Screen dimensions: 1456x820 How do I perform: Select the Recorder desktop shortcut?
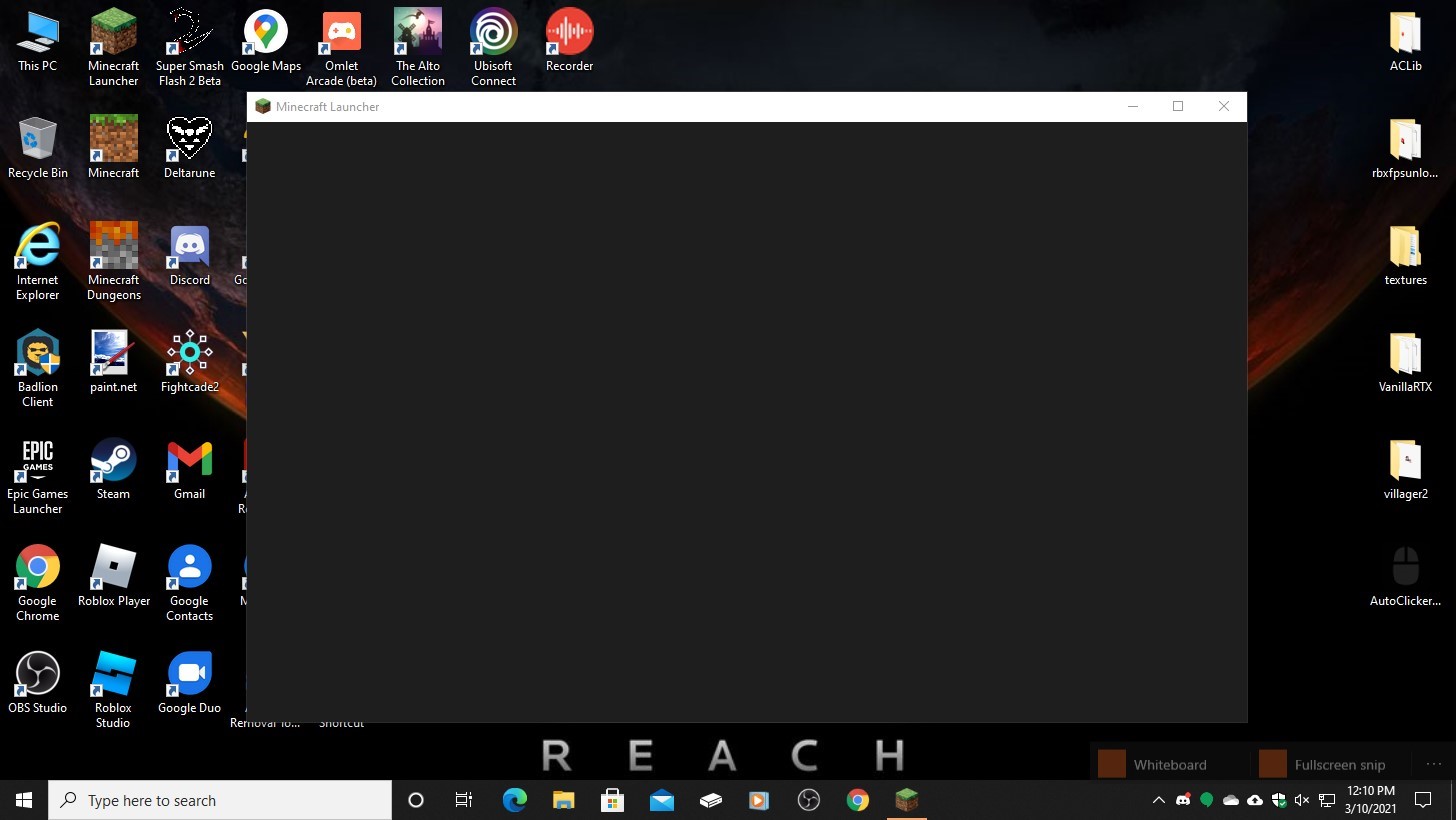[570, 41]
